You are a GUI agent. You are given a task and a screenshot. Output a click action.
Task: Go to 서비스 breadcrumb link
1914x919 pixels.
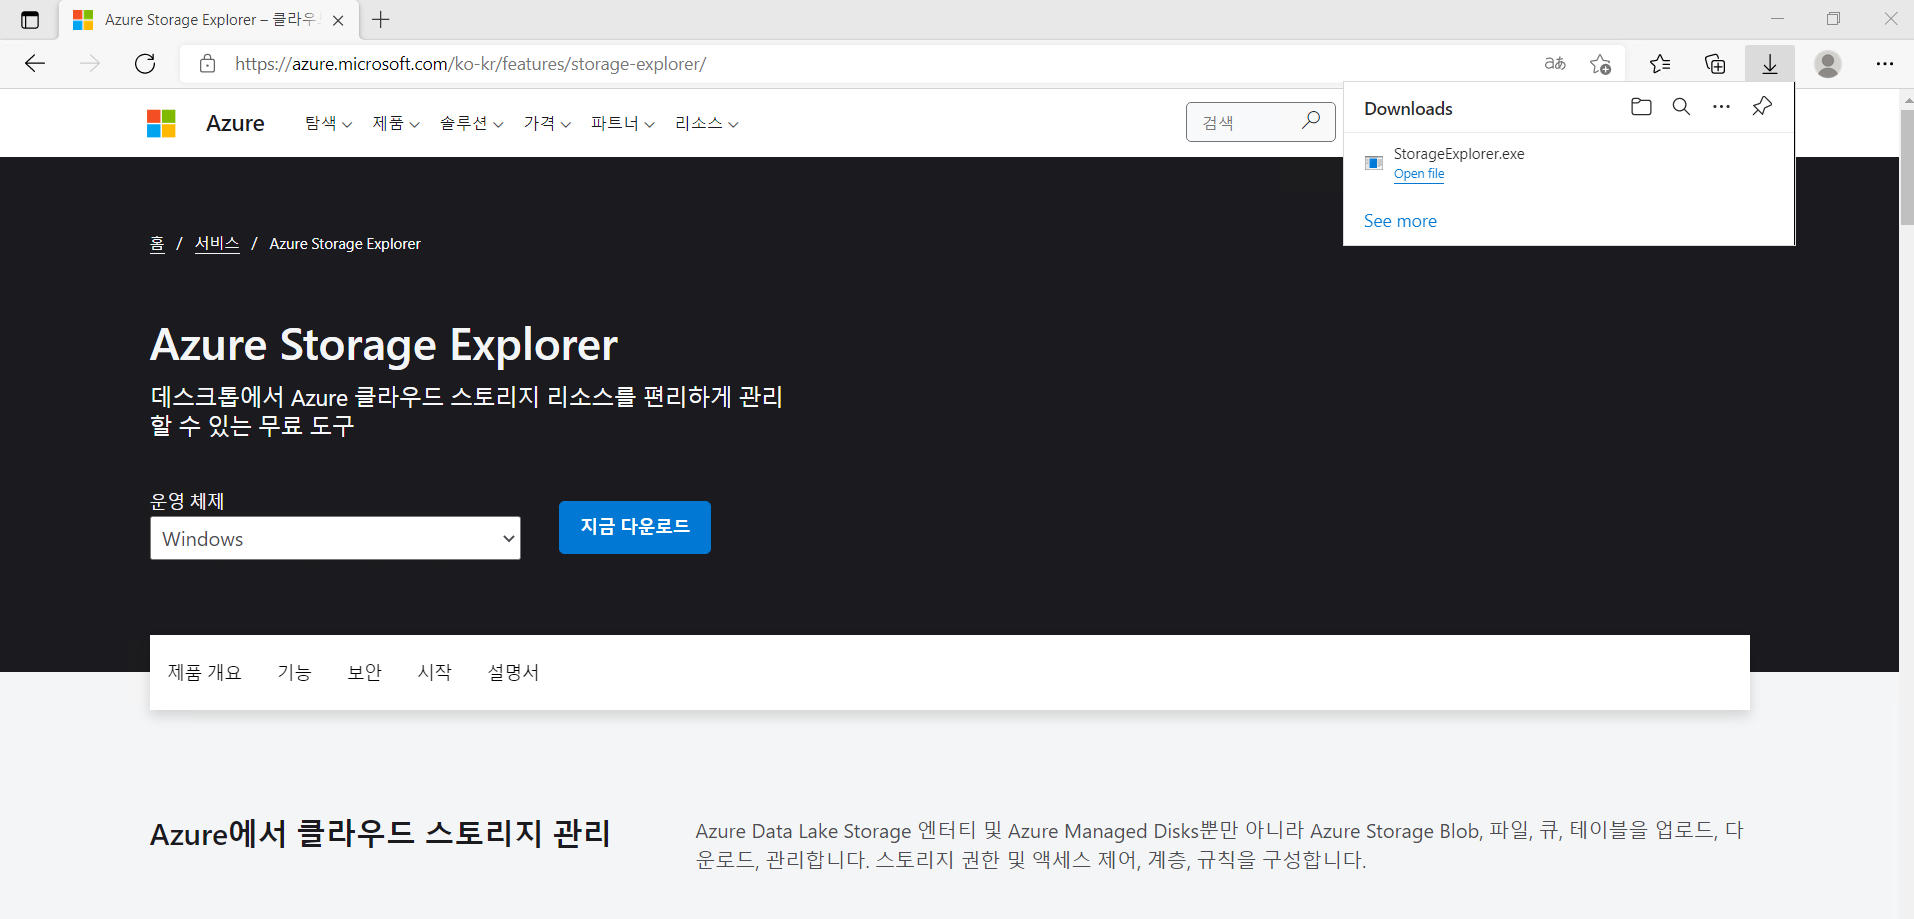(217, 244)
